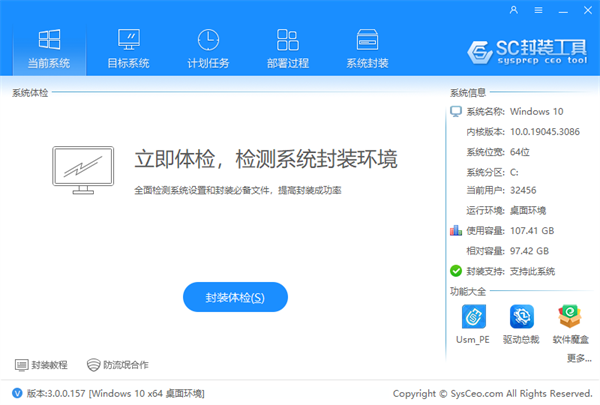
Task: Expand 更多... to show more tools
Action: pos(578,358)
